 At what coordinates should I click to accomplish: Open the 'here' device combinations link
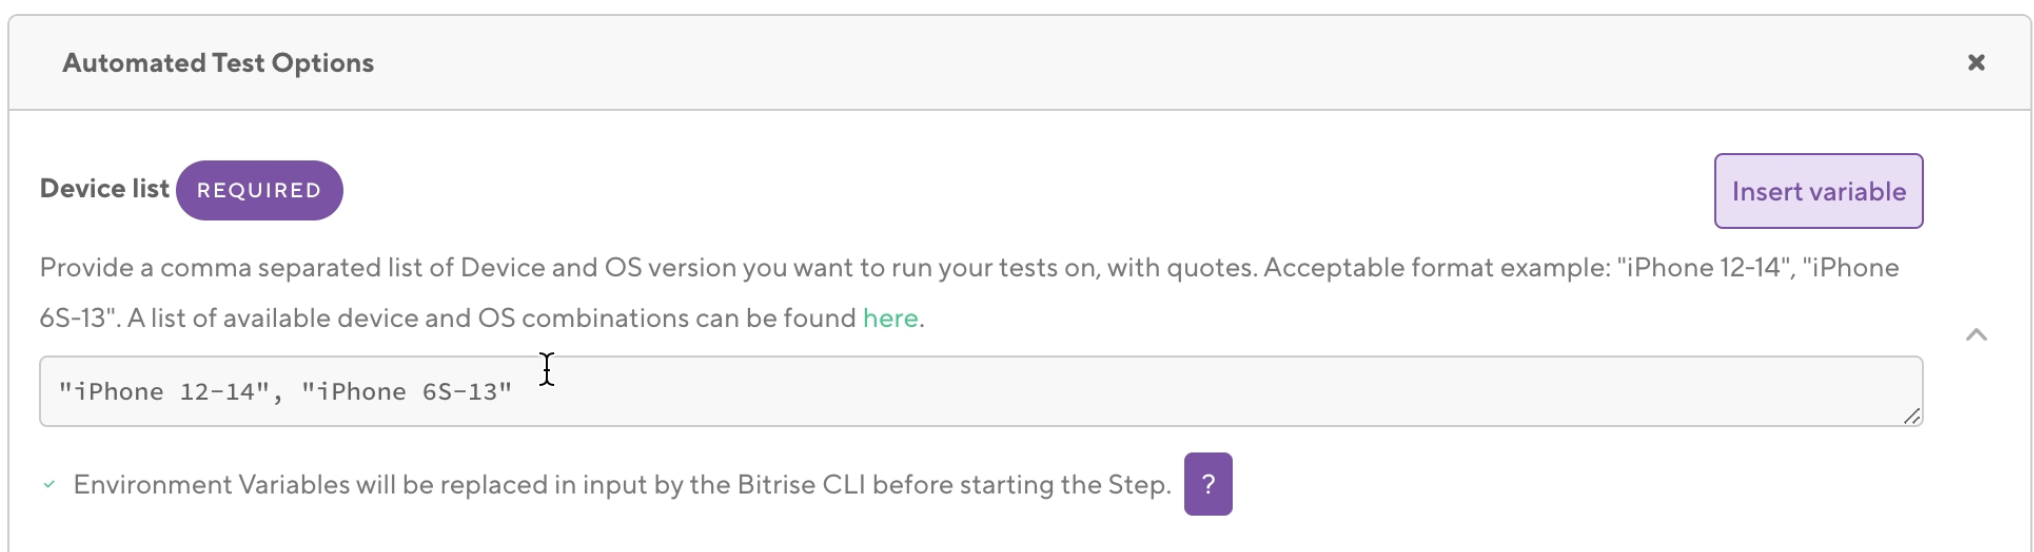pos(889,318)
